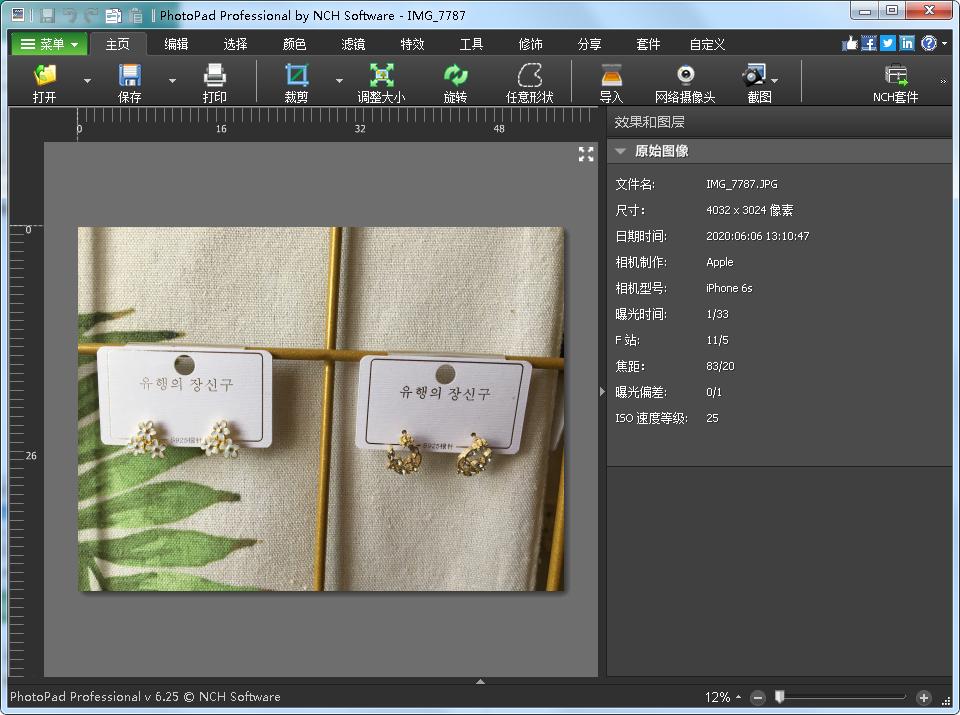
Task: Click the zoom out minus button
Action: click(758, 697)
